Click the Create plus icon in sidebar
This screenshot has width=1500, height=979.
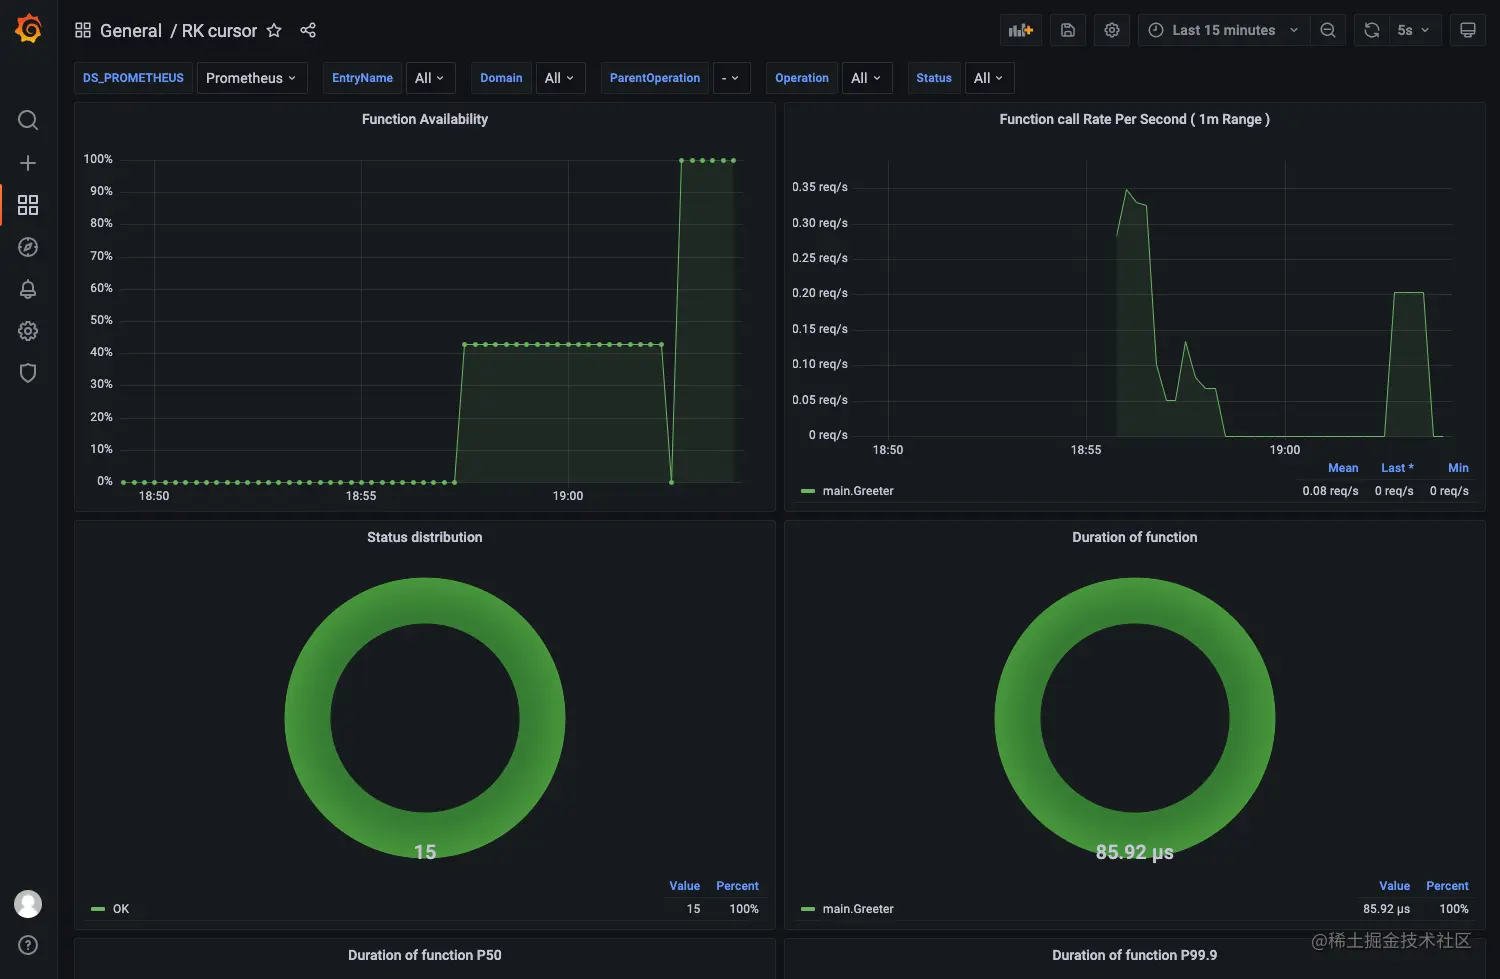[x=28, y=163]
